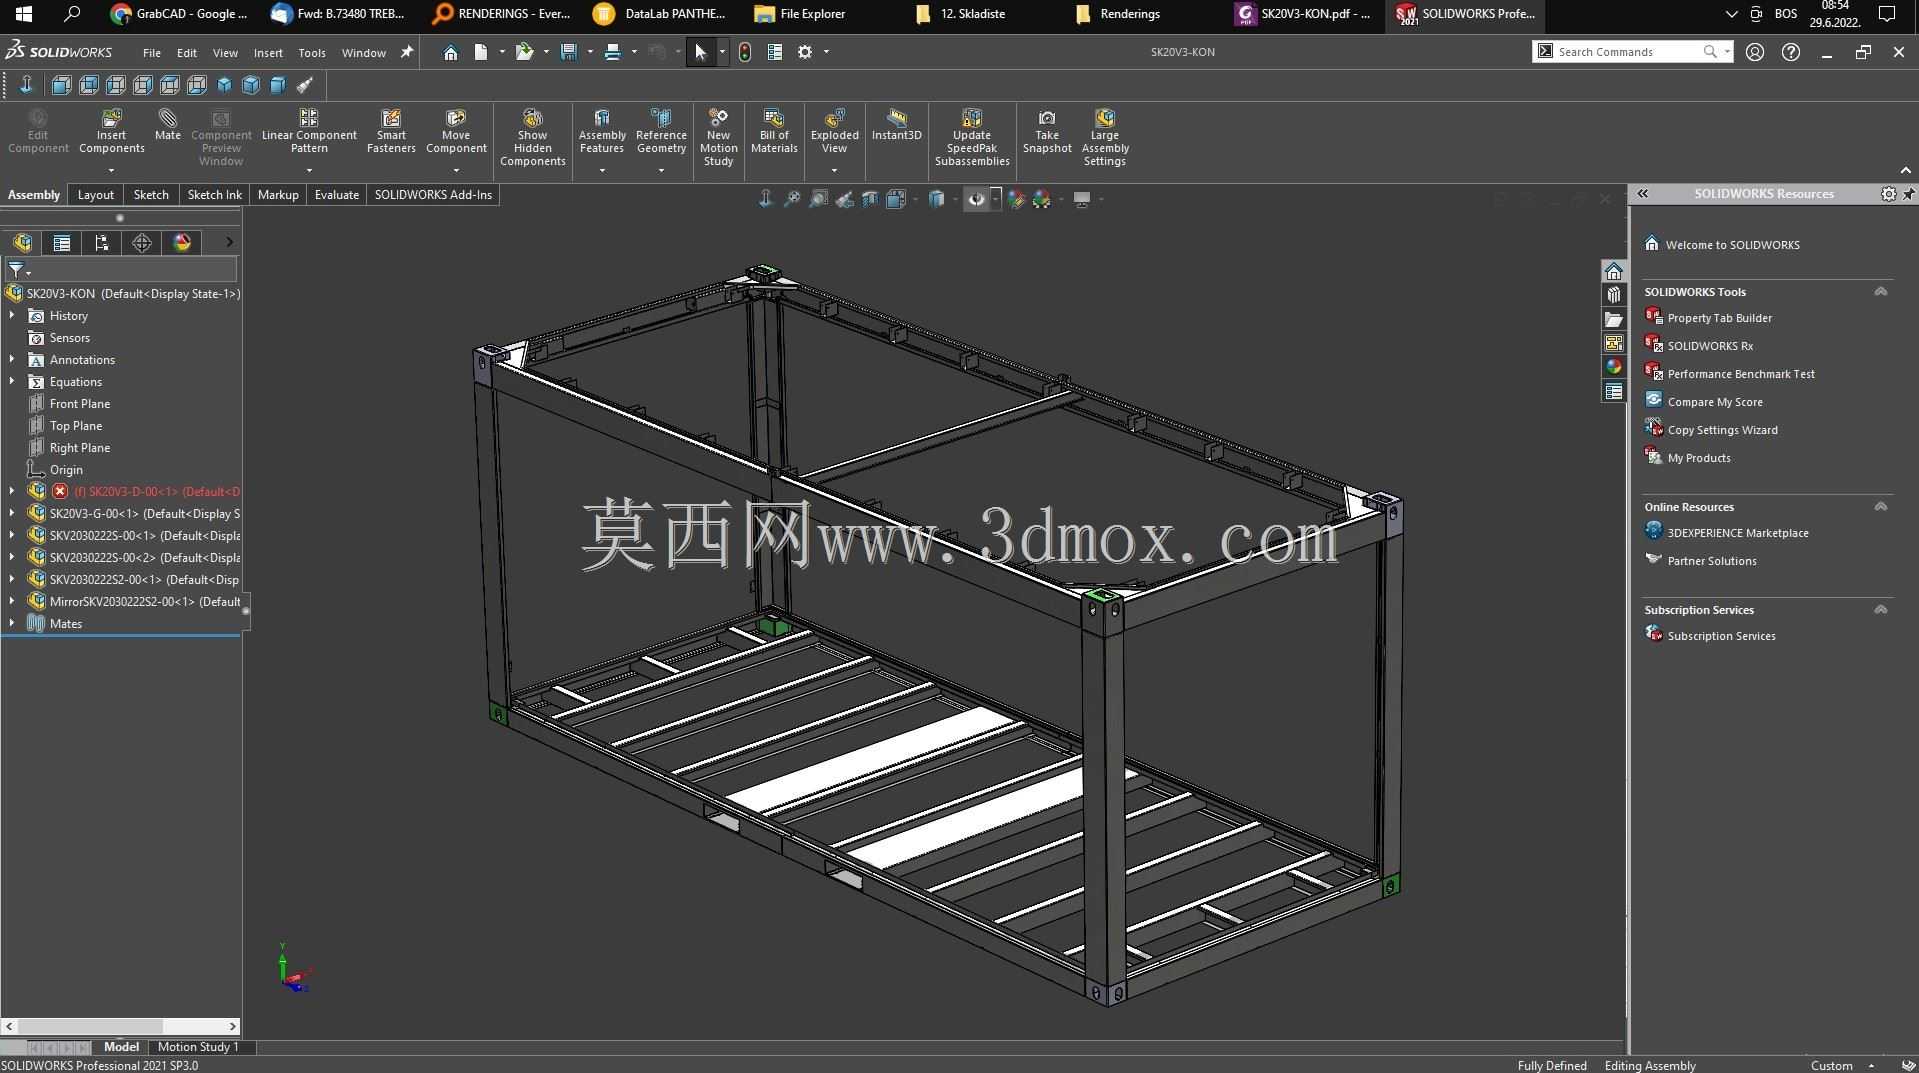Toggle Hide/Show Items eye icon
This screenshot has width=1919, height=1073.
tap(977, 199)
